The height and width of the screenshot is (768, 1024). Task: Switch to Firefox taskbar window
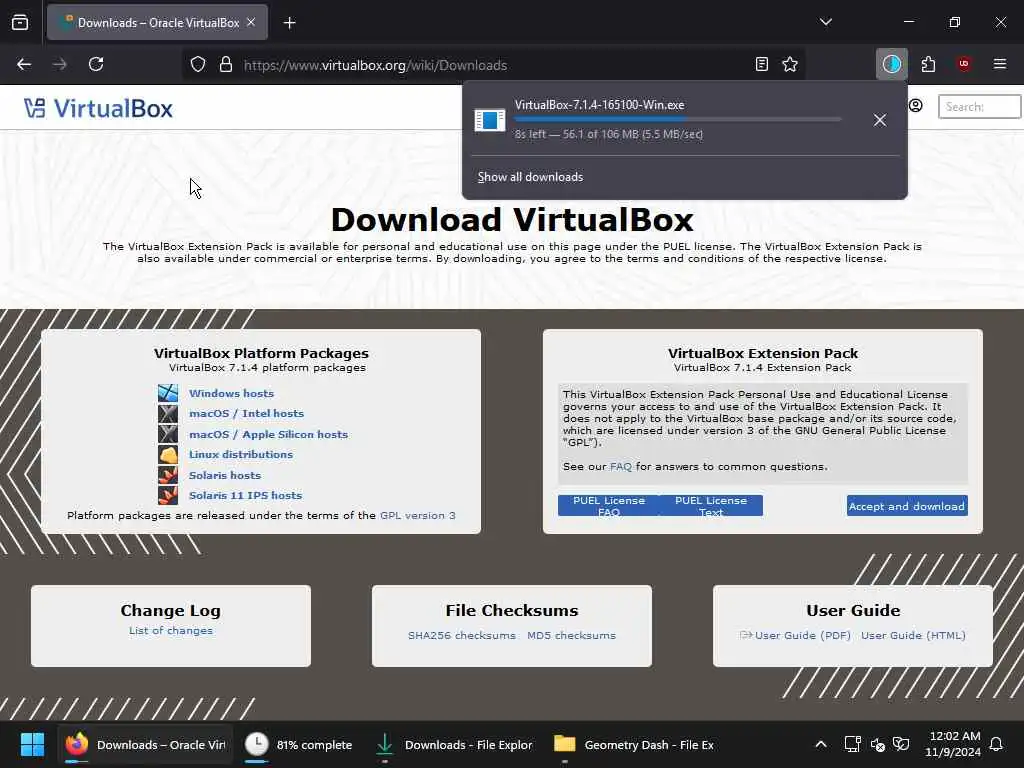145,744
